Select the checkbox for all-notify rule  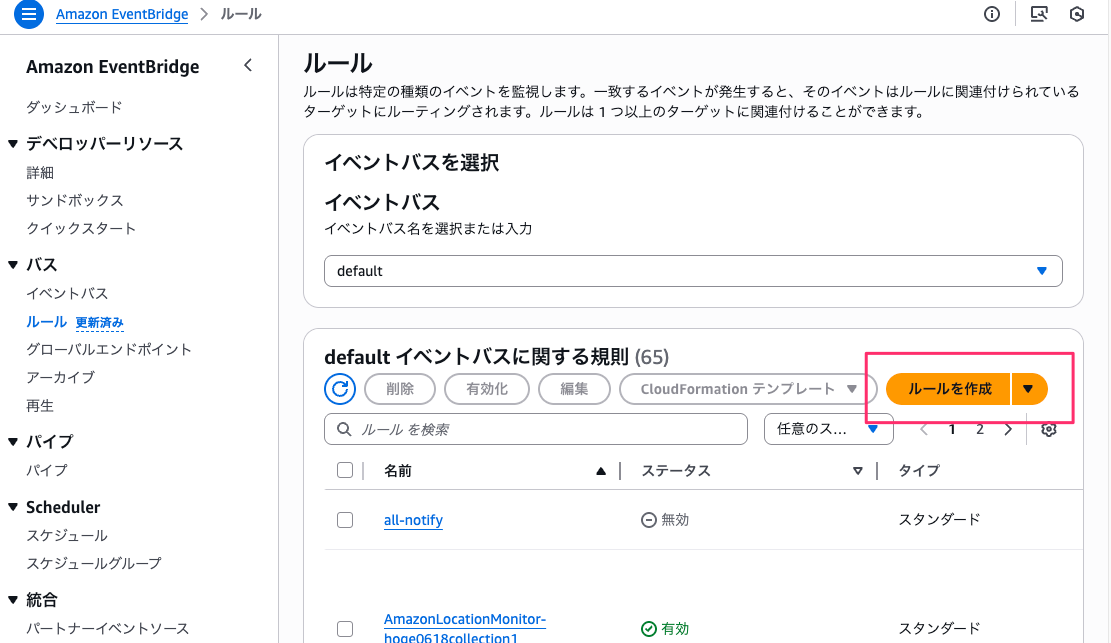tap(345, 519)
